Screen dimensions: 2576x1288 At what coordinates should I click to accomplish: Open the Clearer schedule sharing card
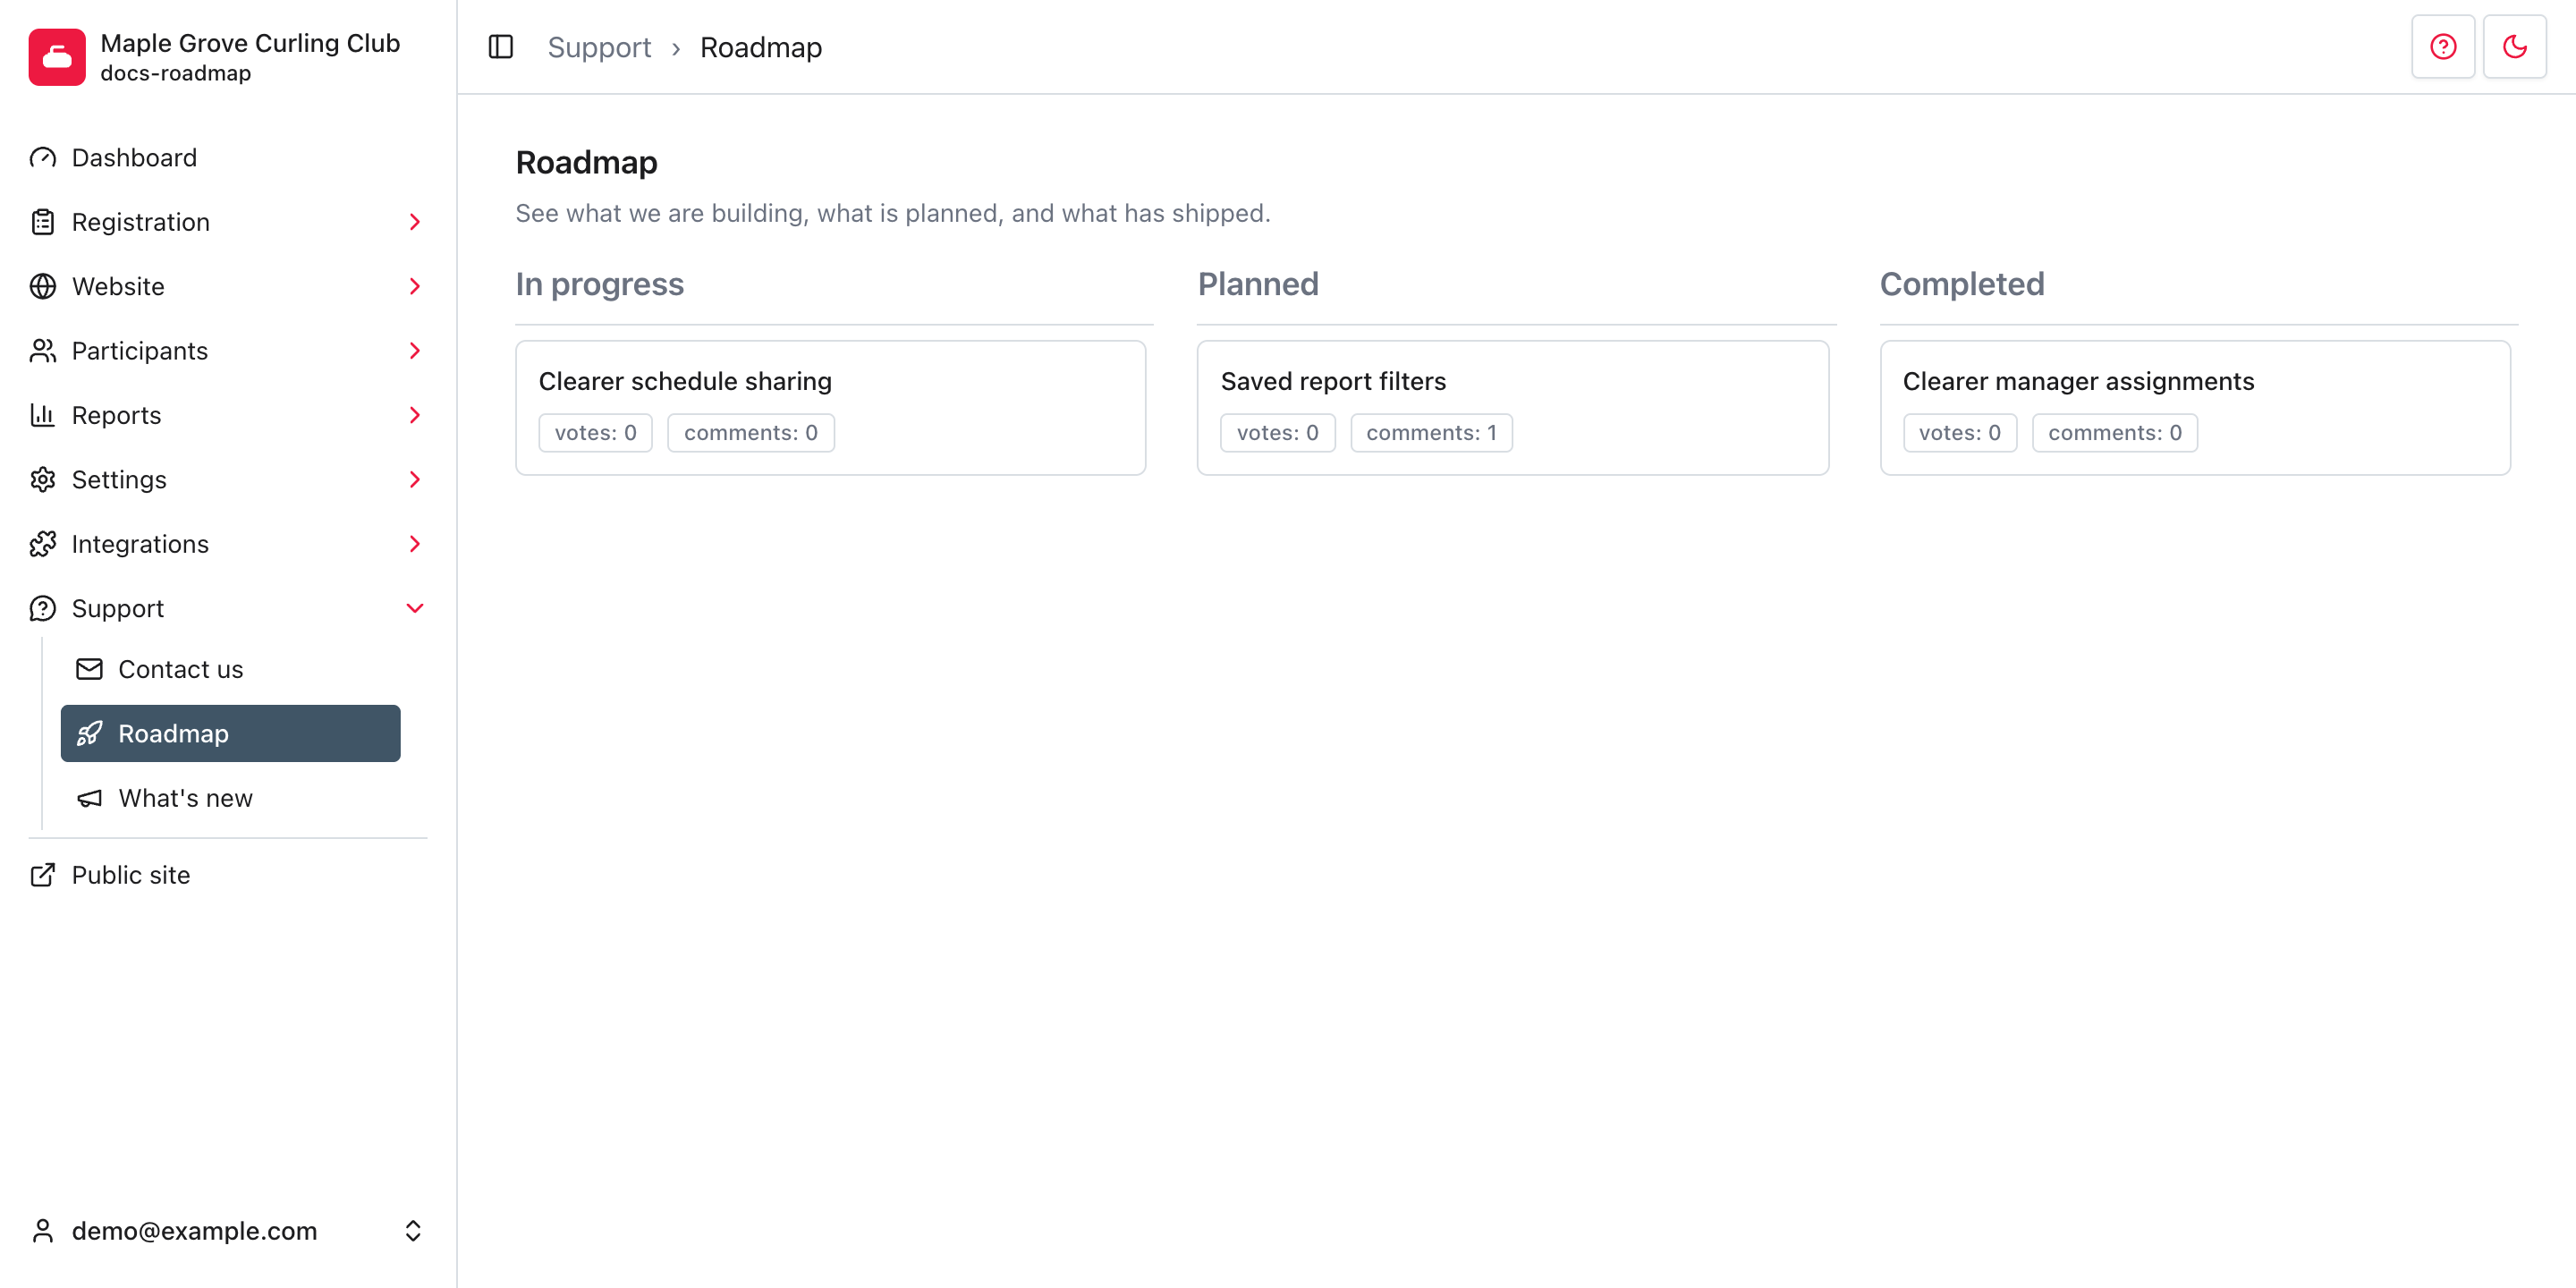(830, 408)
